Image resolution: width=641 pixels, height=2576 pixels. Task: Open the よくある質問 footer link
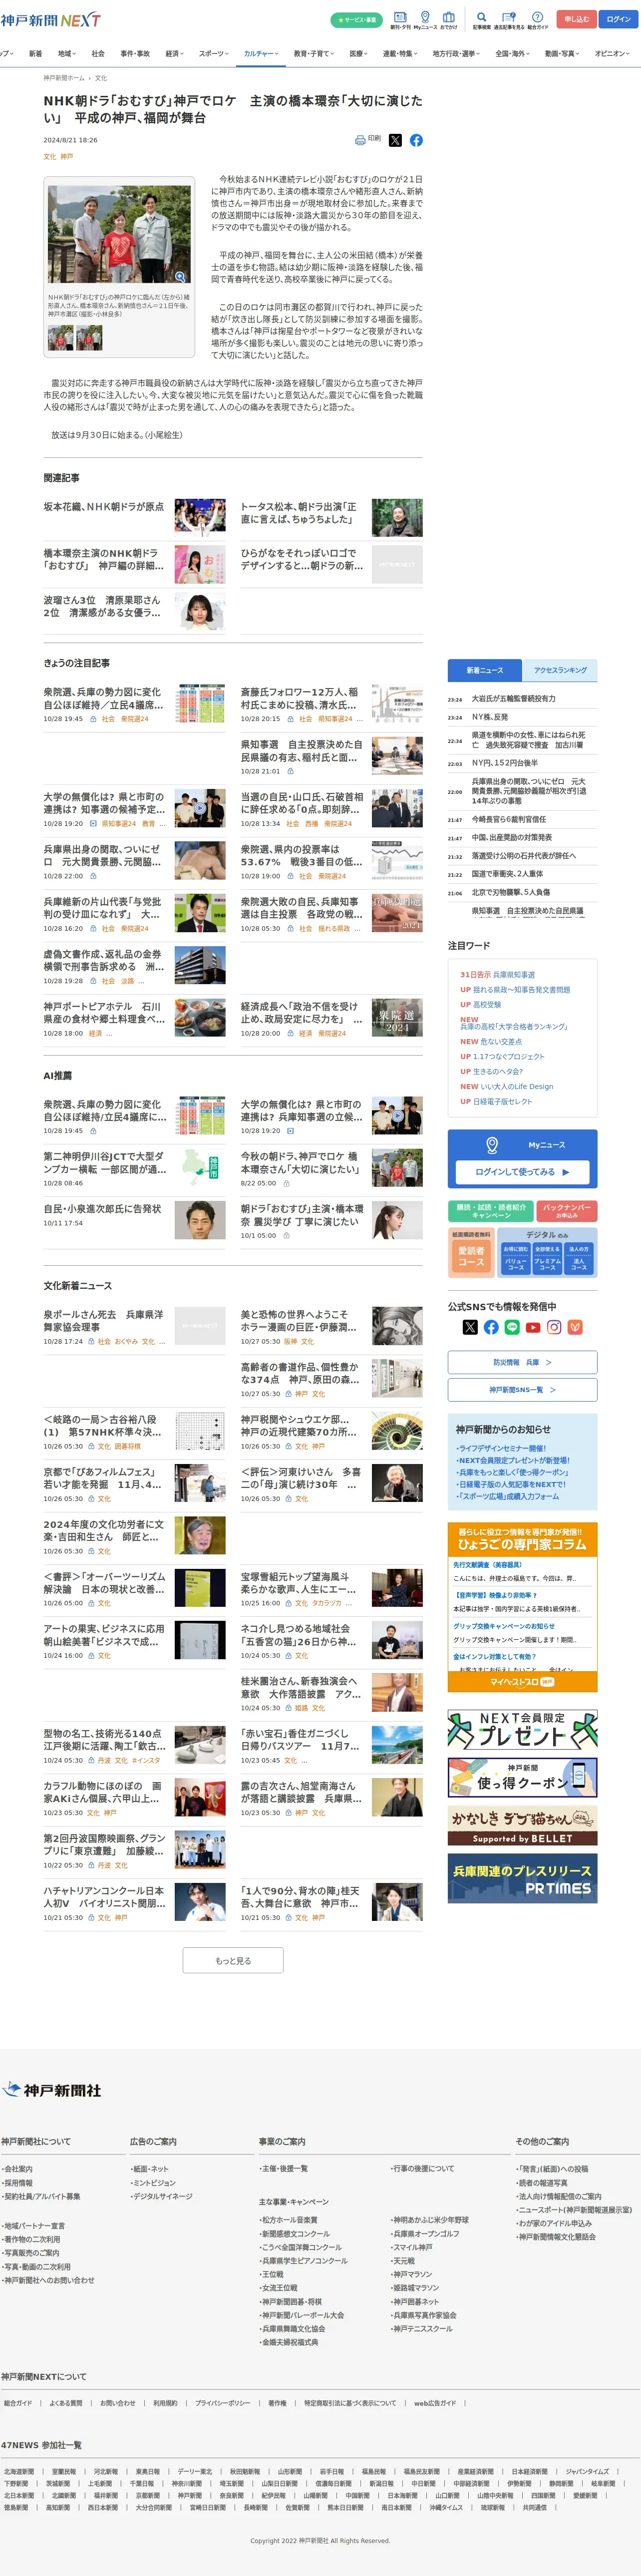click(x=66, y=2403)
